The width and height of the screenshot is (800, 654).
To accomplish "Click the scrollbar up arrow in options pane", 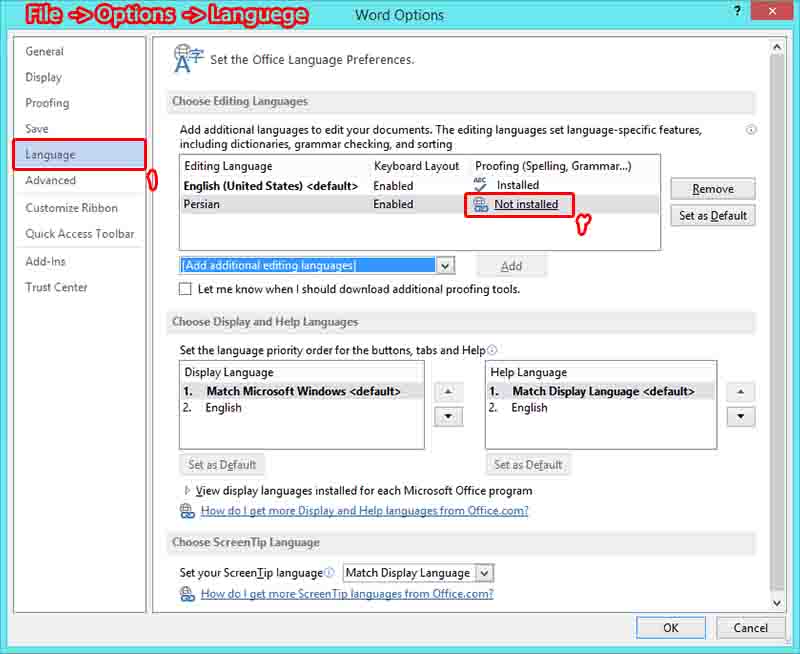I will 777,47.
